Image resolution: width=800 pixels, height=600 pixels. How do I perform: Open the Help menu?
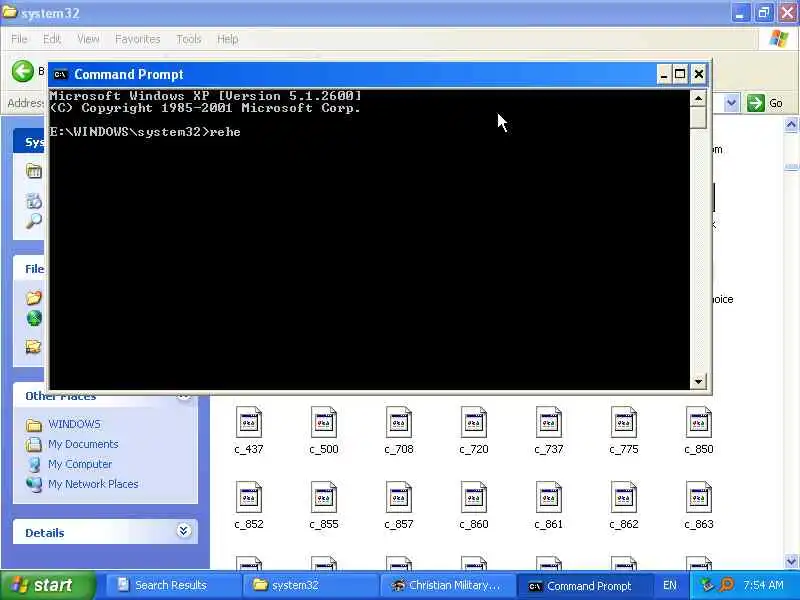click(228, 39)
